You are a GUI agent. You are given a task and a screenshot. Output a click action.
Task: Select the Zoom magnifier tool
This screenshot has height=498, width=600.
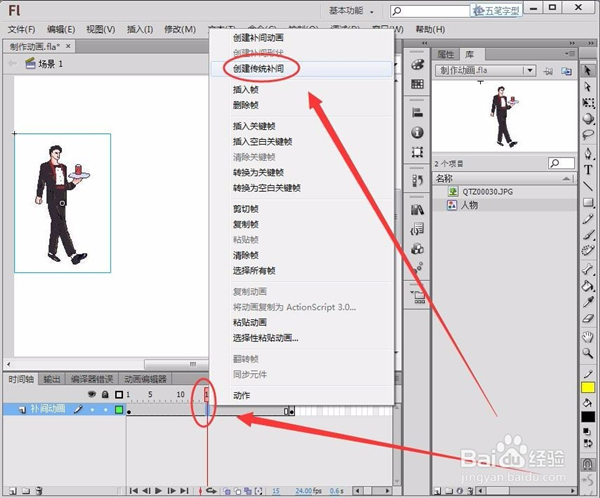click(x=588, y=353)
